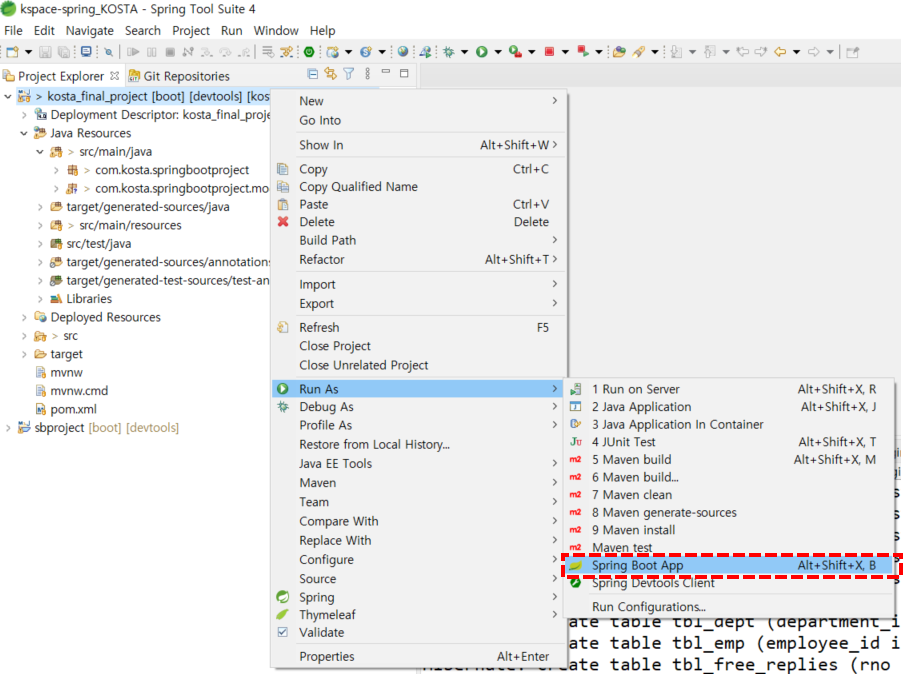Click the globe web browser toolbar icon
The height and width of the screenshot is (674, 903).
(403, 52)
